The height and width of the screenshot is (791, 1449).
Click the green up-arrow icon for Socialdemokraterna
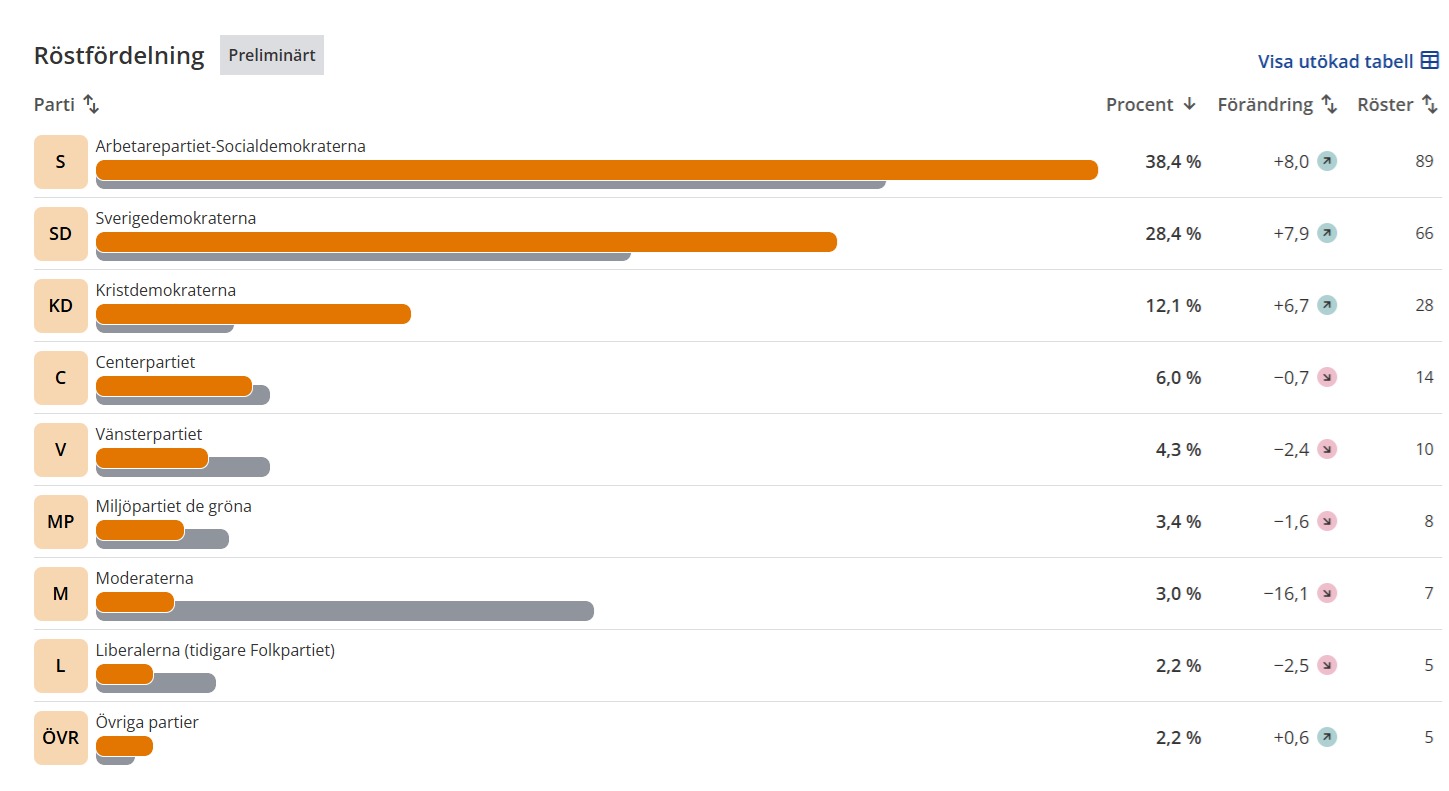pyautogui.click(x=1327, y=161)
